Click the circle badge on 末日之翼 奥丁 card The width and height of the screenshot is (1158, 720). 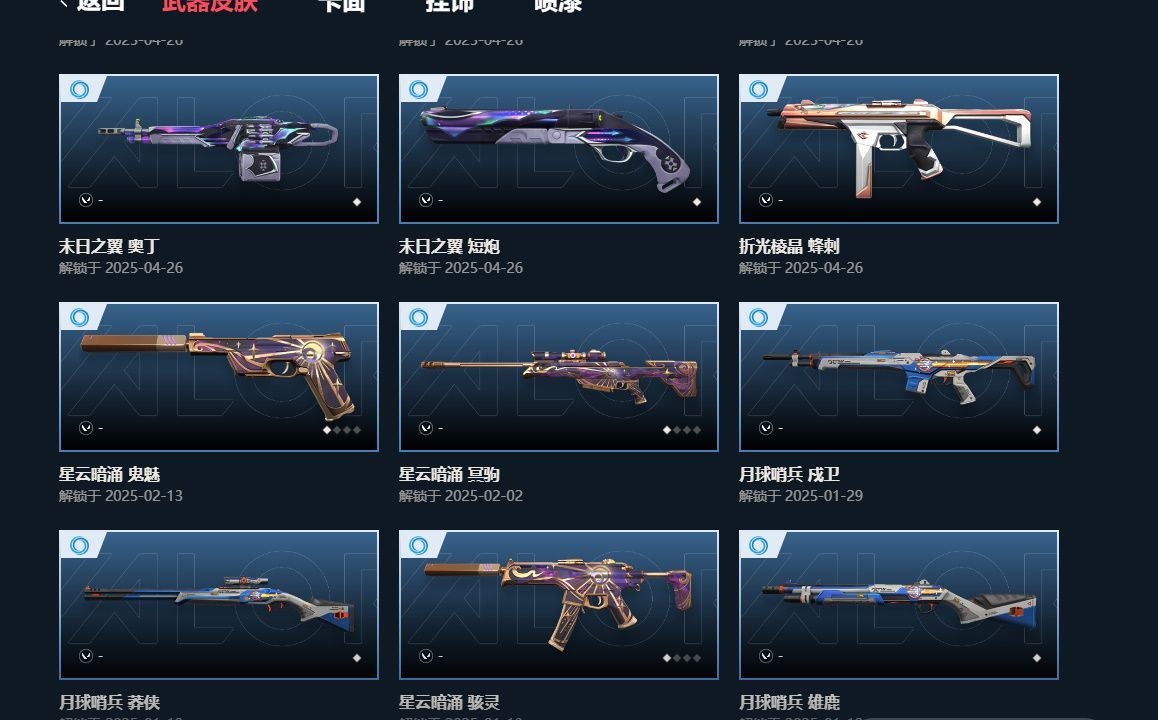[x=79, y=90]
